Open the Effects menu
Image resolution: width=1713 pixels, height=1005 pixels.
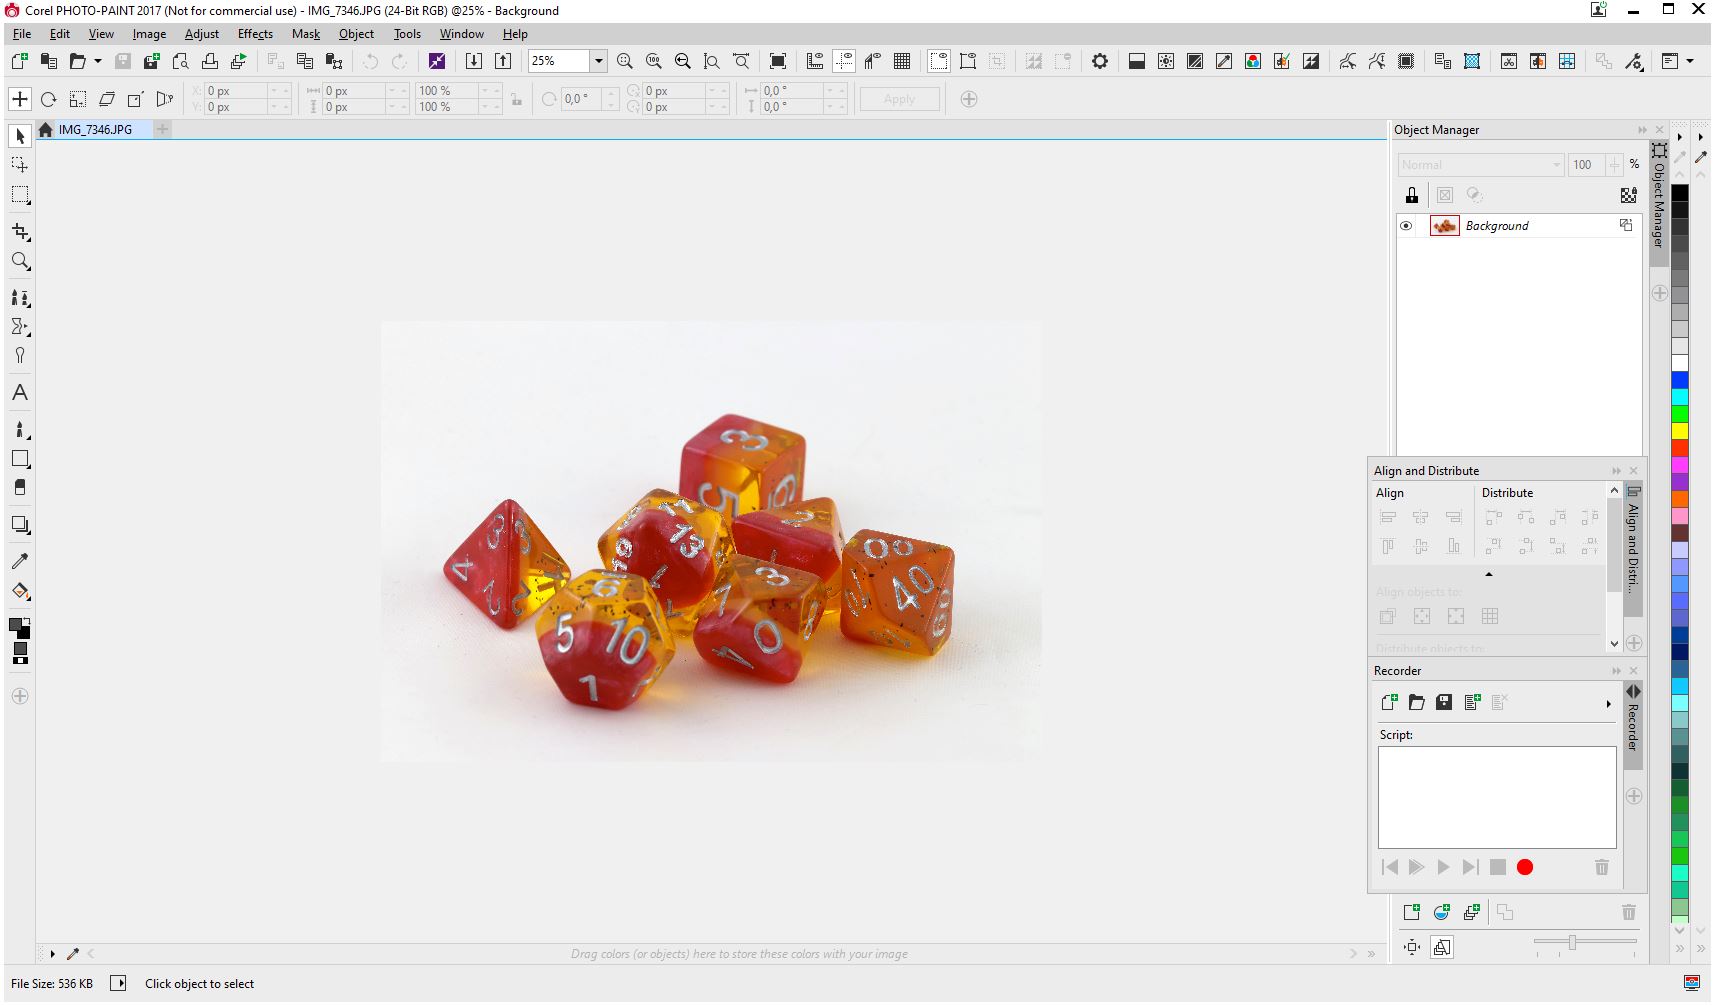point(255,34)
